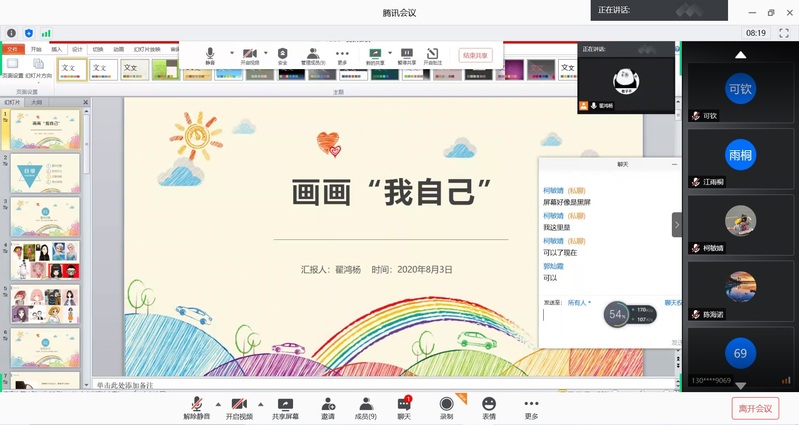The width and height of the screenshot is (799, 425).
Task: Select the second slide thumbnail 目录
Action: 45,172
